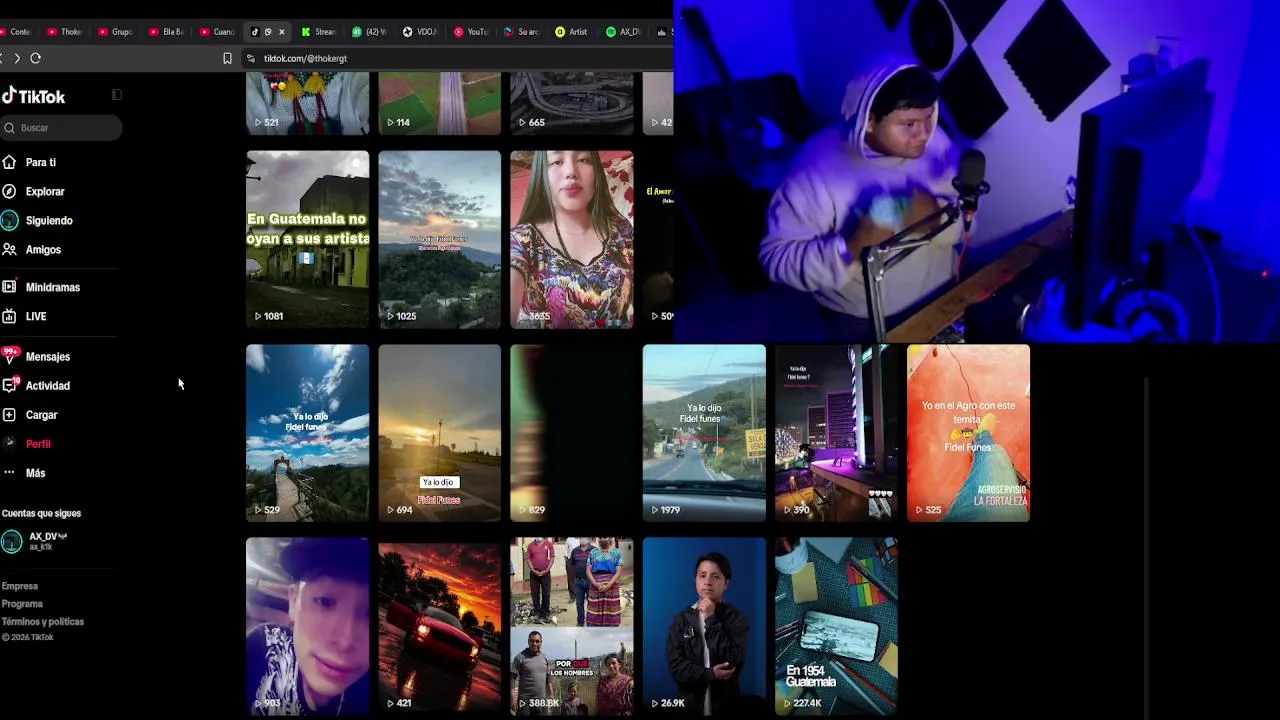The image size is (1280, 720).
Task: Switch to the Su arc tab
Action: pos(521,32)
